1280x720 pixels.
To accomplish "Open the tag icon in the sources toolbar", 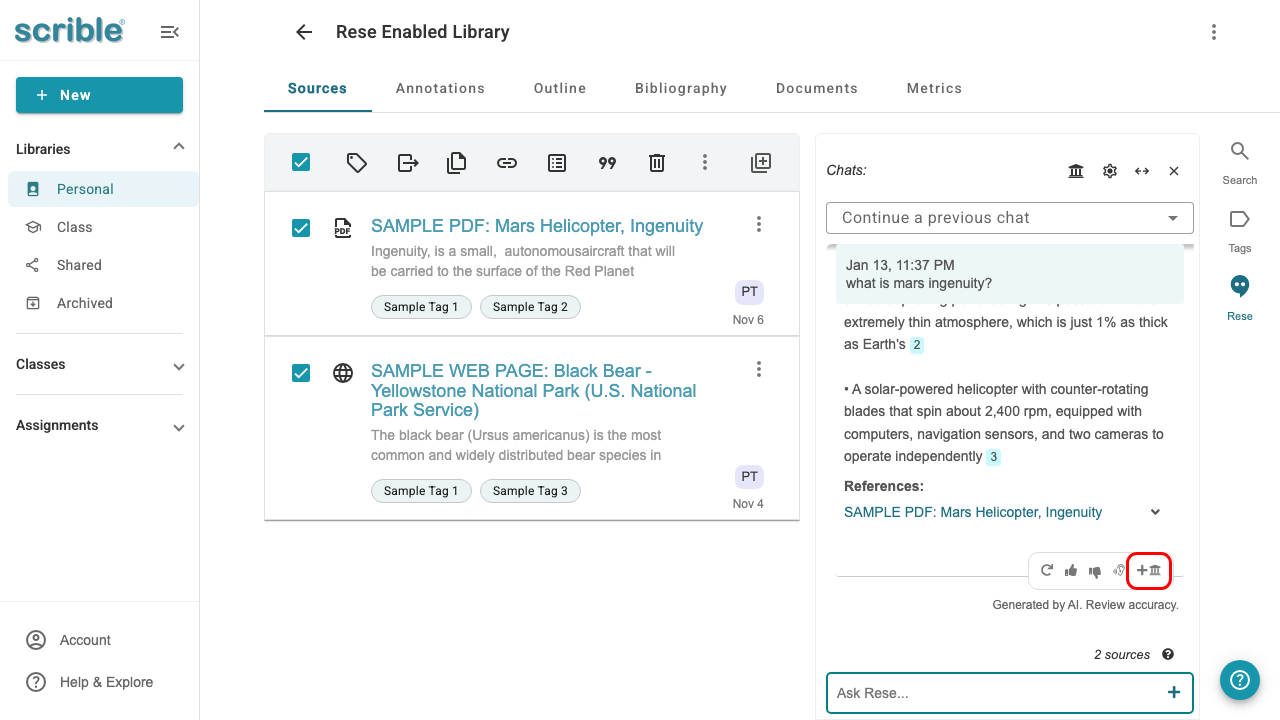I will 356,162.
